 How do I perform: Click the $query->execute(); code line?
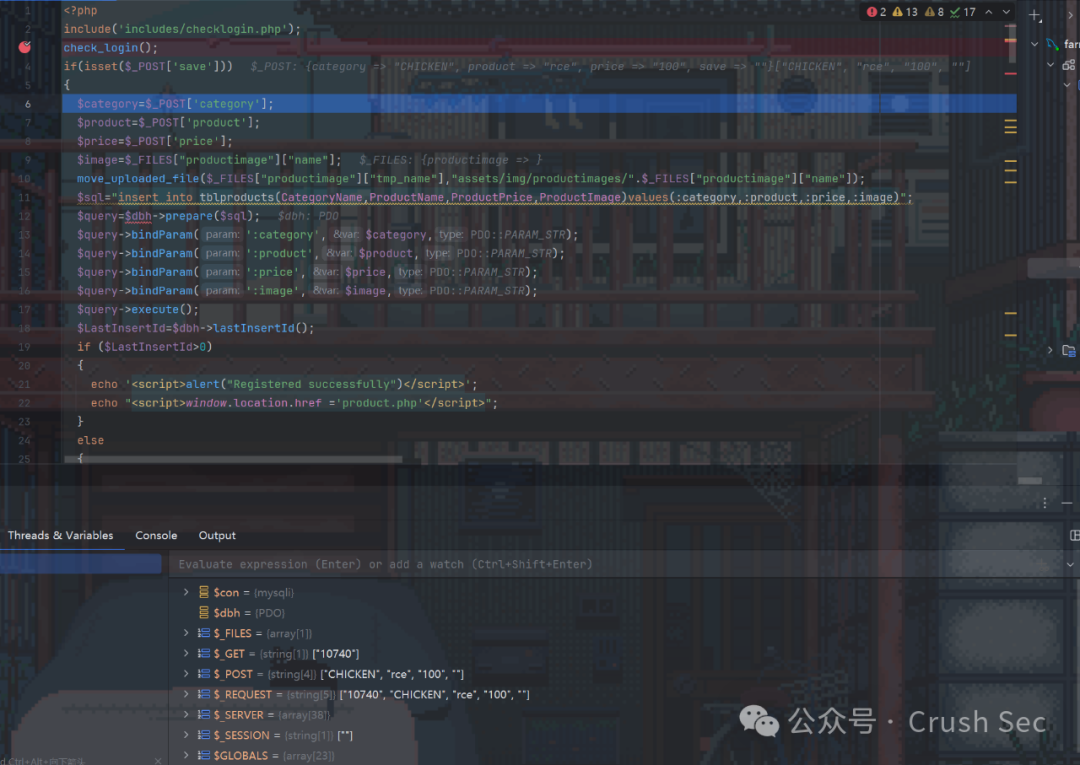[138, 309]
